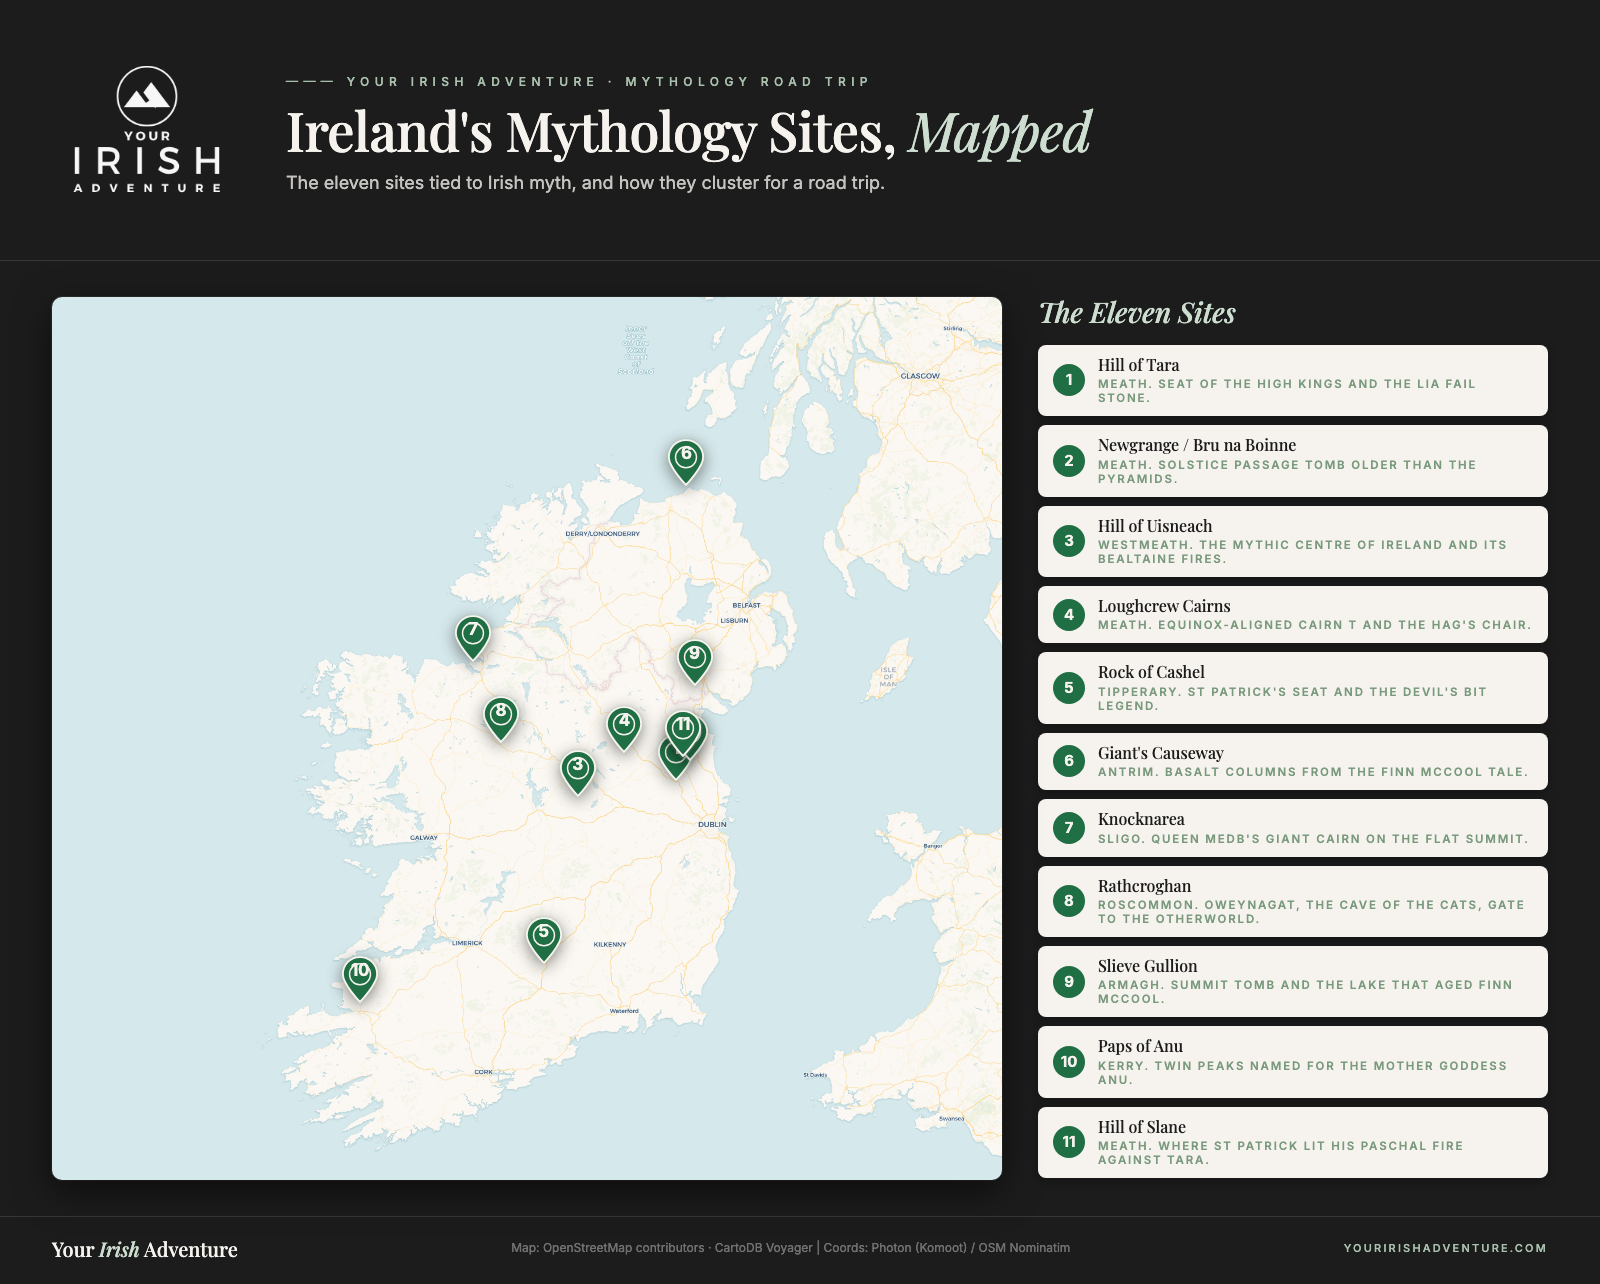This screenshot has width=1600, height=1284.
Task: Click the 'Knocknarea' title
Action: 1141,819
